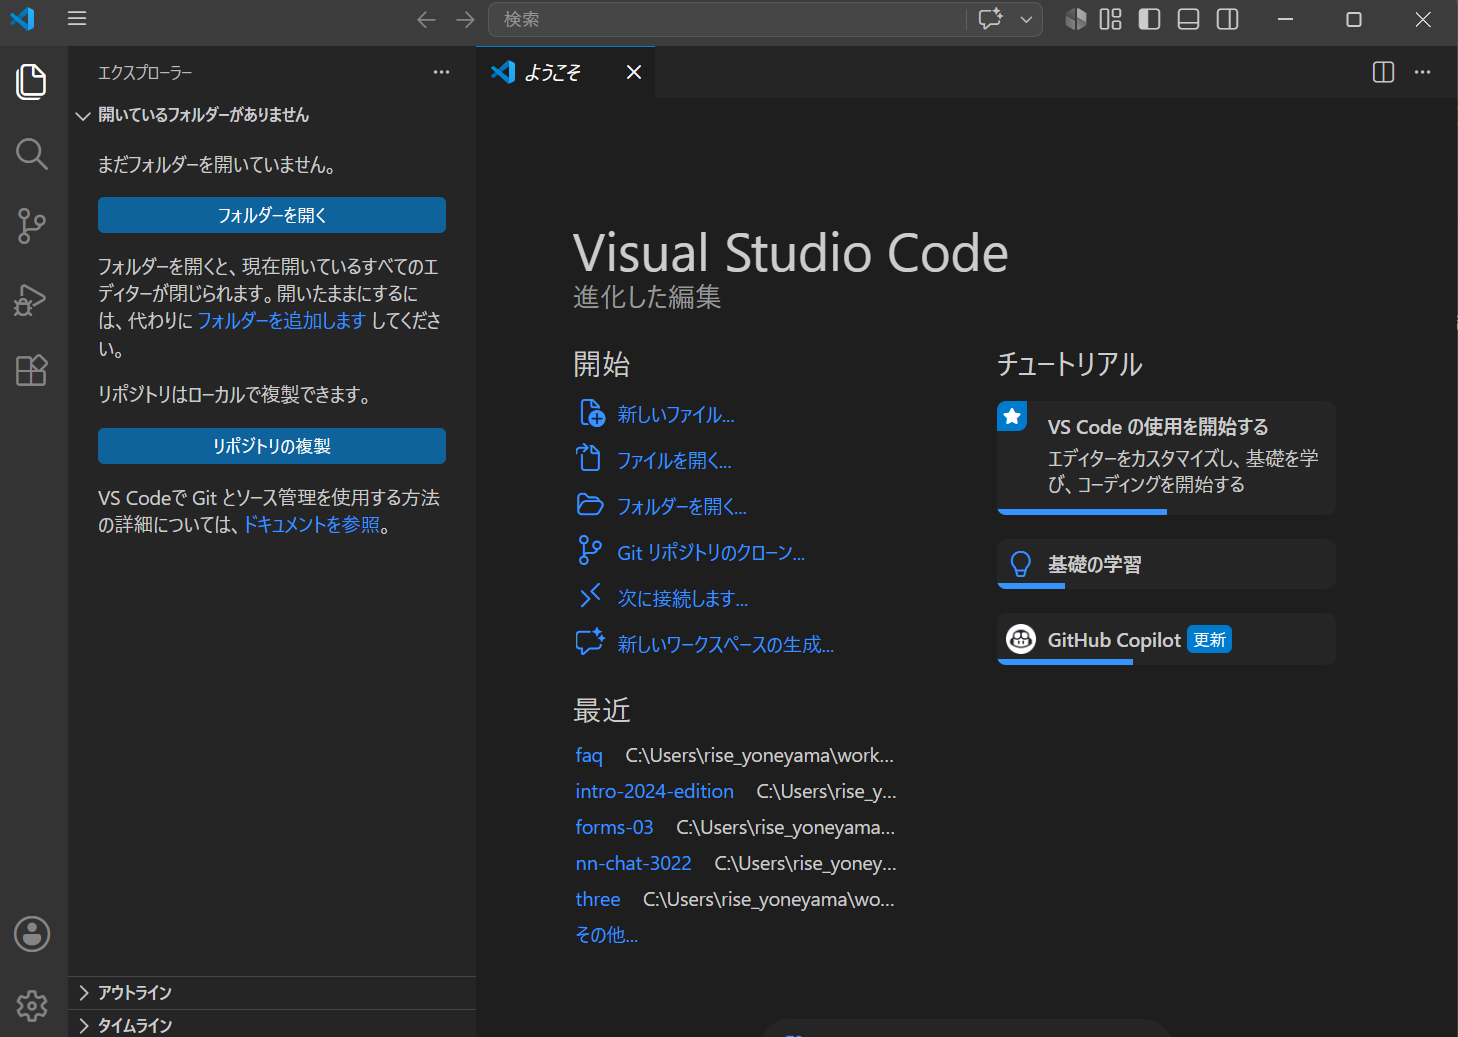Open the Copilot chat icon in title bar
This screenshot has width=1458, height=1037.
click(991, 19)
